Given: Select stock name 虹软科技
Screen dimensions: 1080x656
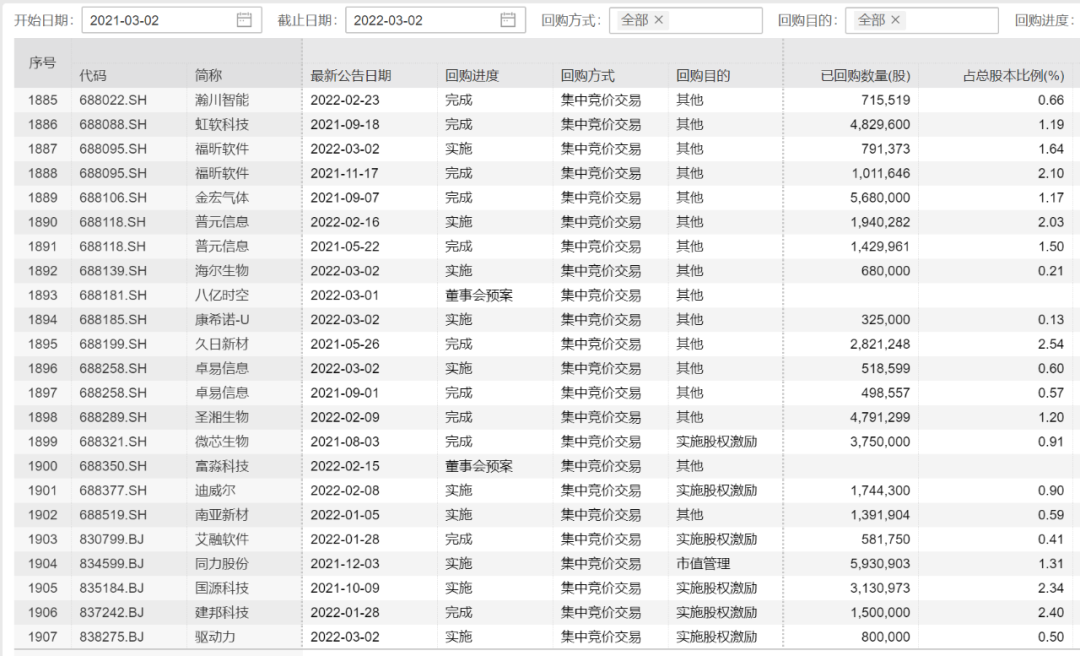Looking at the screenshot, I should [x=222, y=125].
